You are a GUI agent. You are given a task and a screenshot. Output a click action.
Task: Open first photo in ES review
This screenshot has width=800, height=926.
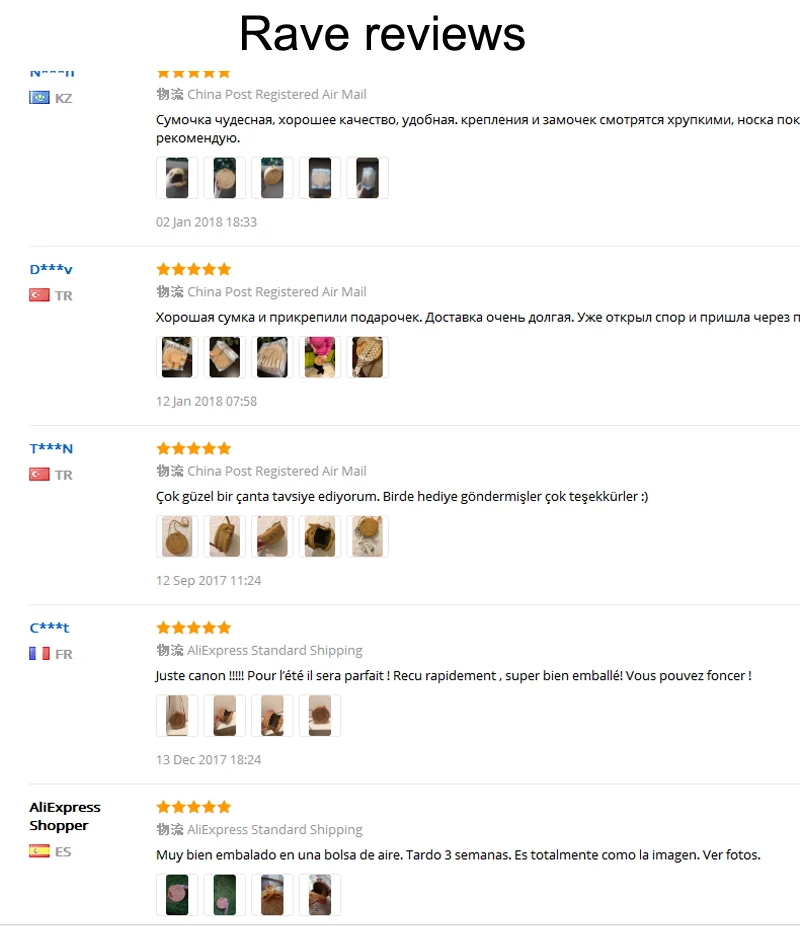pyautogui.click(x=177, y=894)
